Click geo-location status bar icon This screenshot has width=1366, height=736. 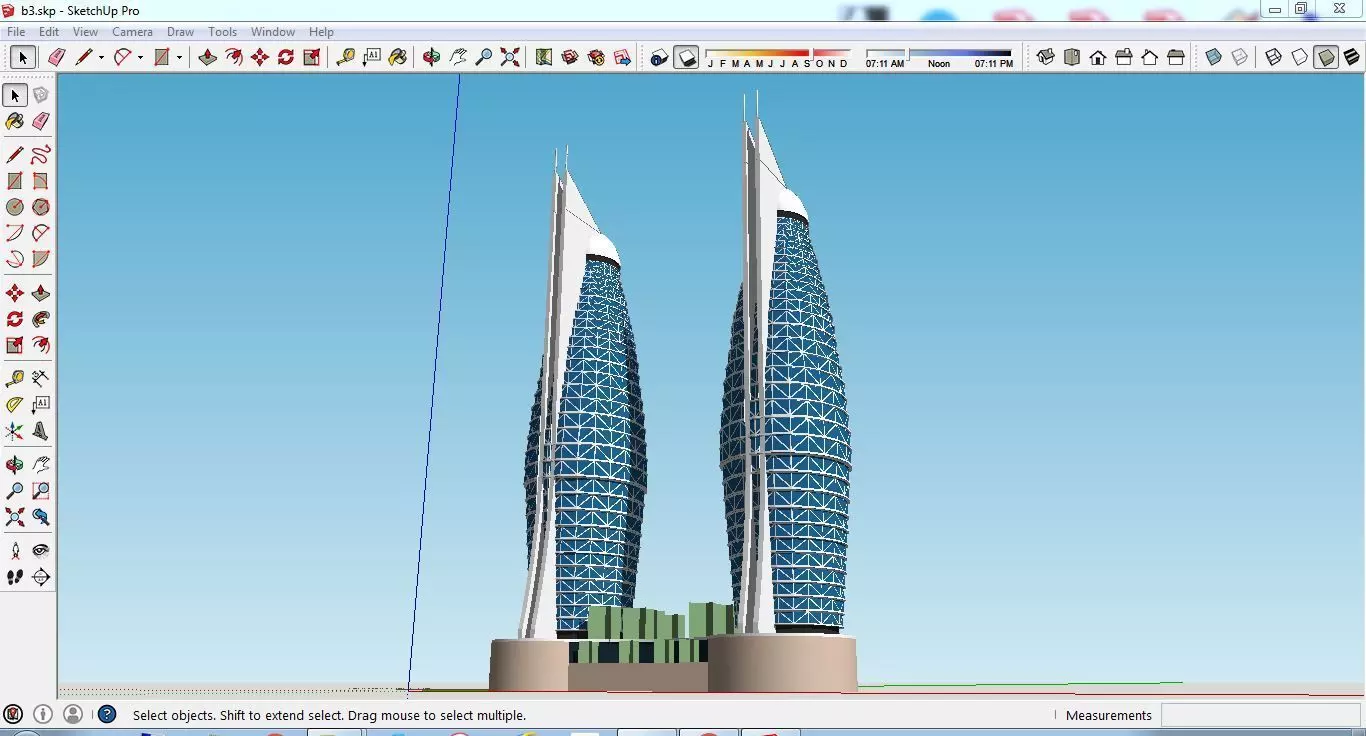pyautogui.click(x=13, y=714)
